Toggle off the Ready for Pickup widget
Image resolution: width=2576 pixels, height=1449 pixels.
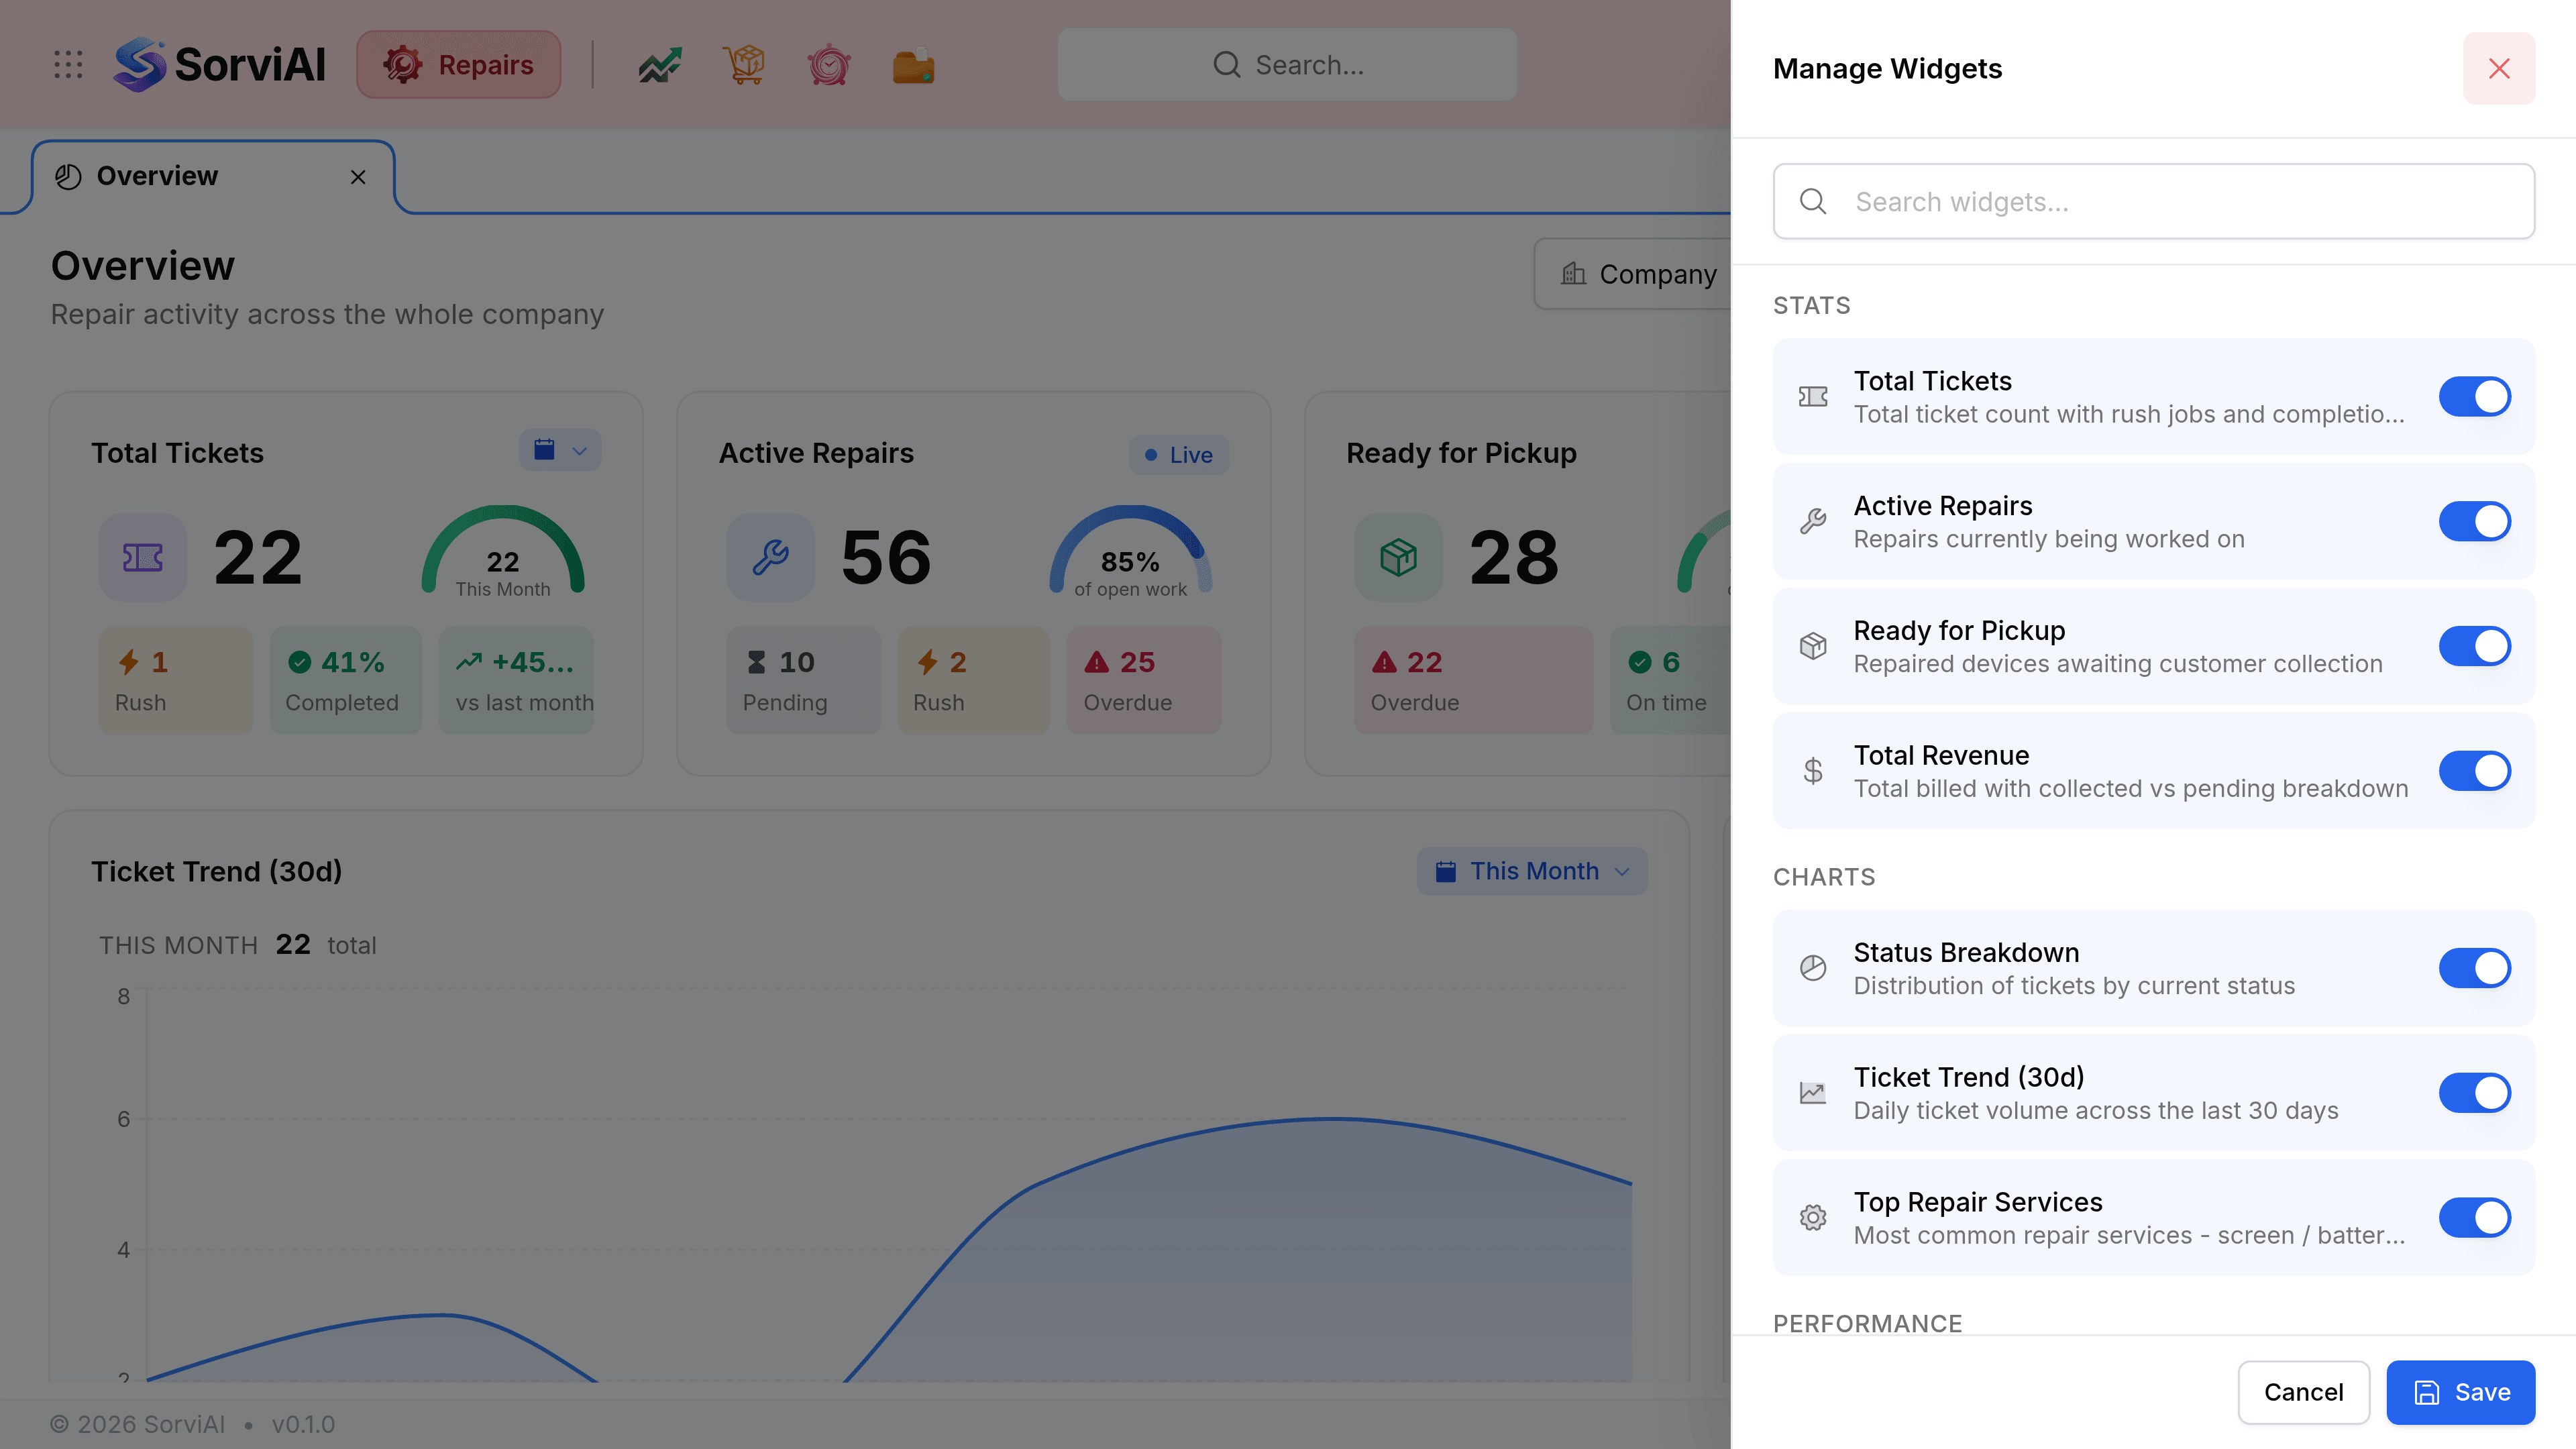pyautogui.click(x=2474, y=646)
